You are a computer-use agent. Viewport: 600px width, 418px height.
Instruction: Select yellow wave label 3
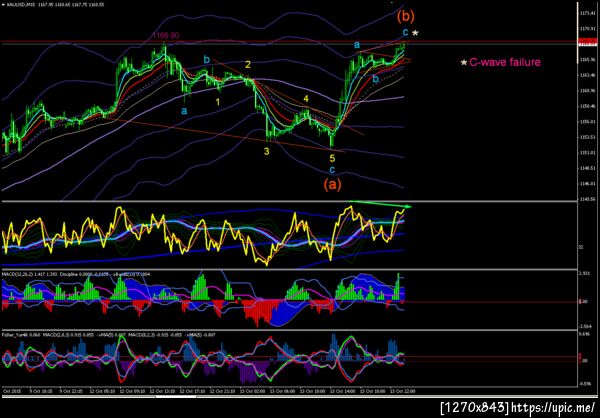point(266,151)
